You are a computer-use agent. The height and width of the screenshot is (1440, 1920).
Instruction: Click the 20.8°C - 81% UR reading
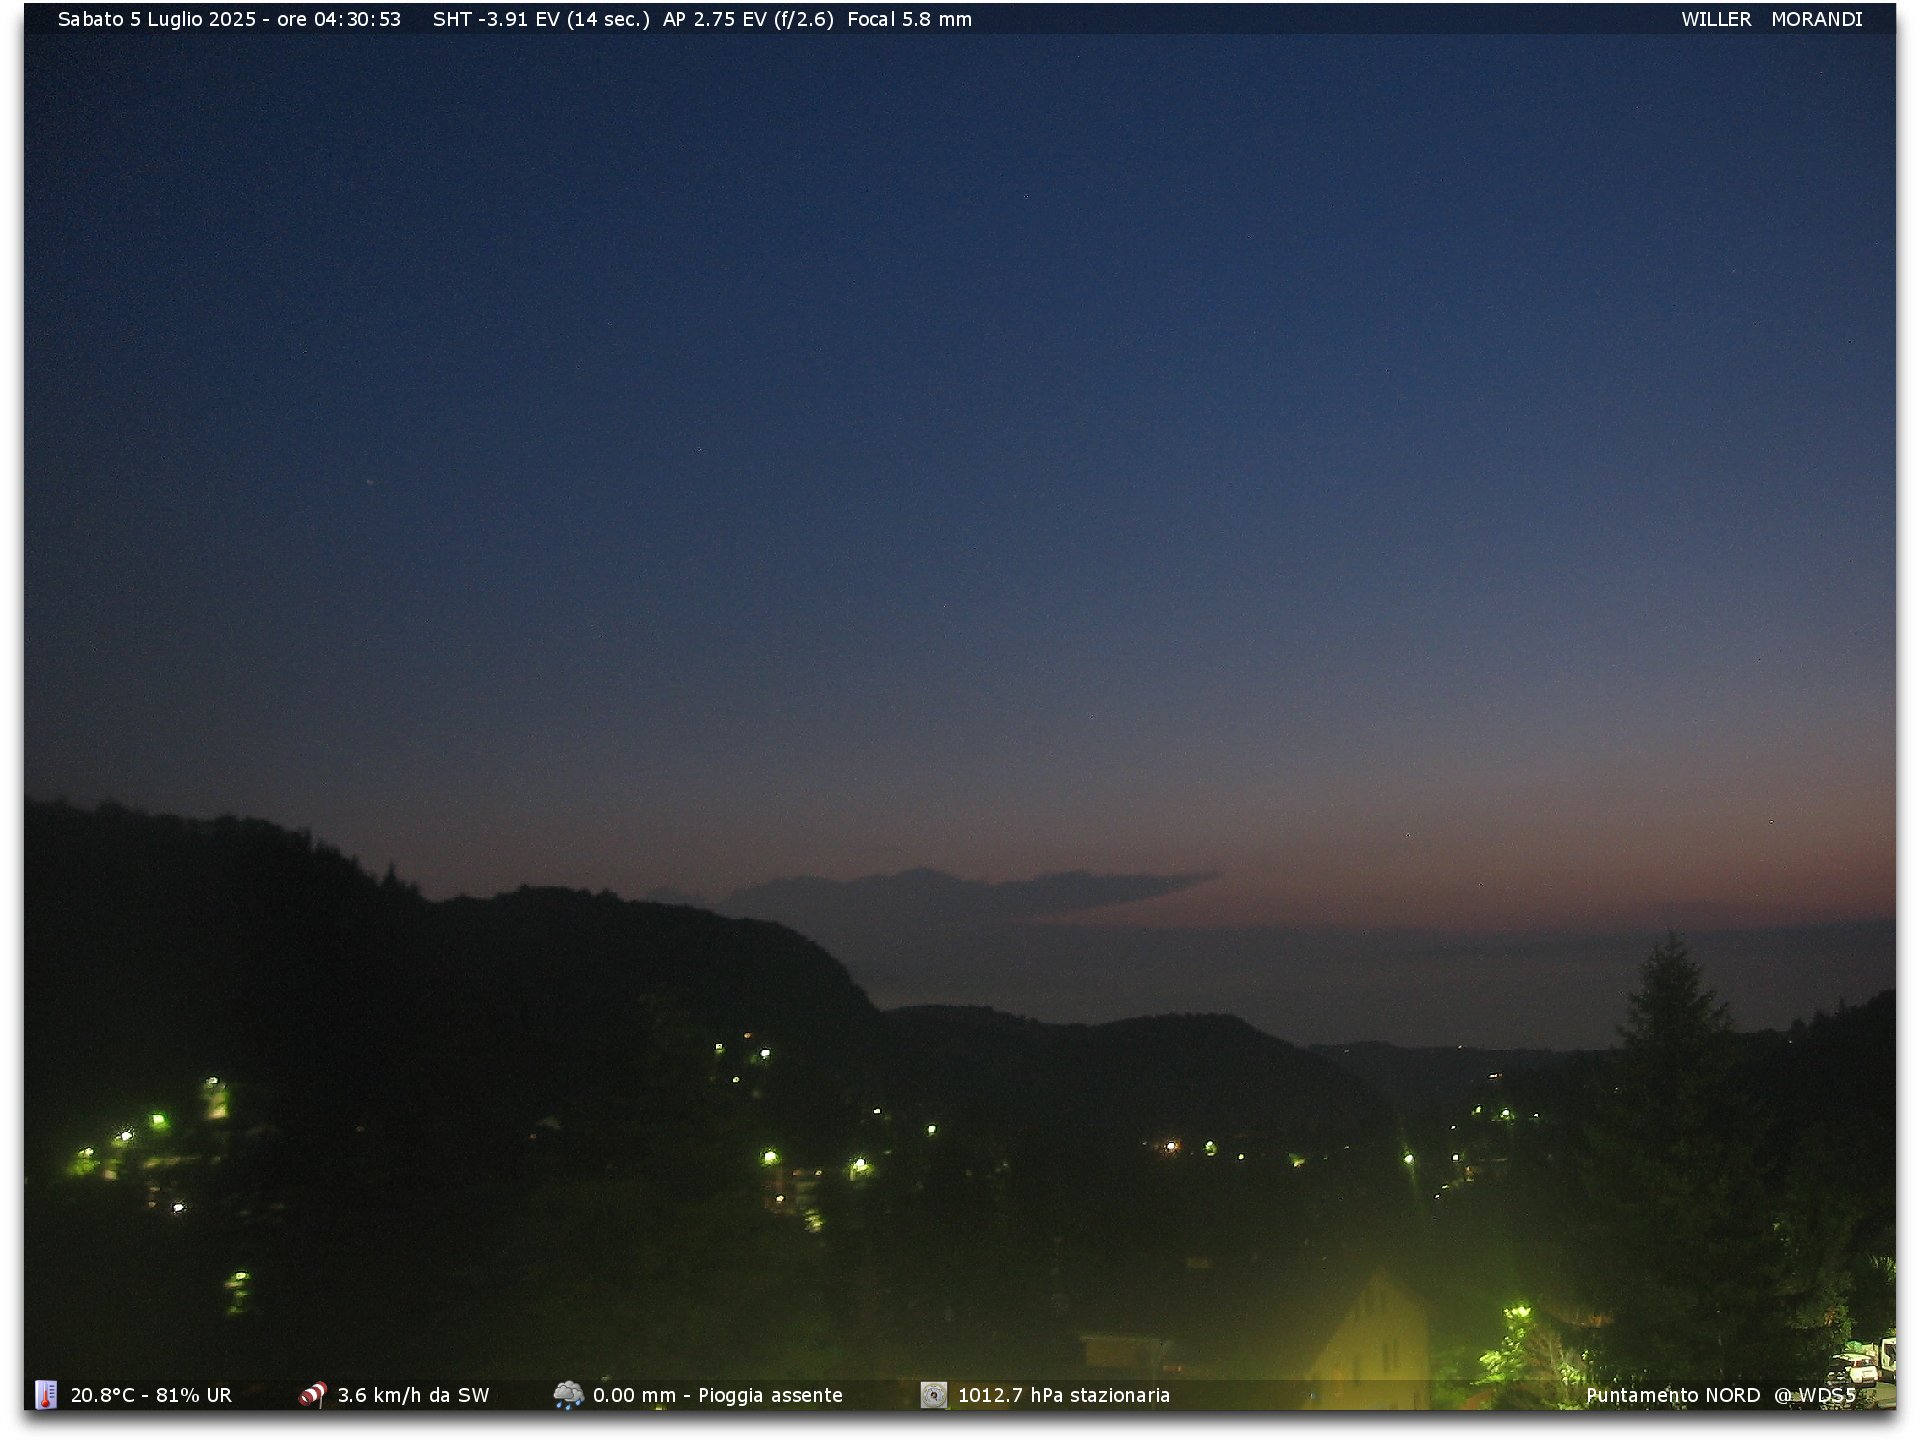pyautogui.click(x=151, y=1395)
